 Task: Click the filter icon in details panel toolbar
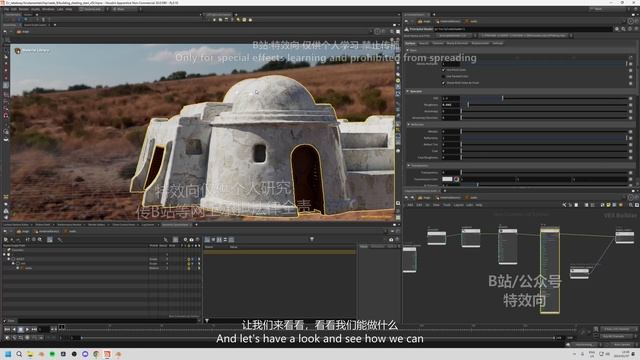pos(311,239)
